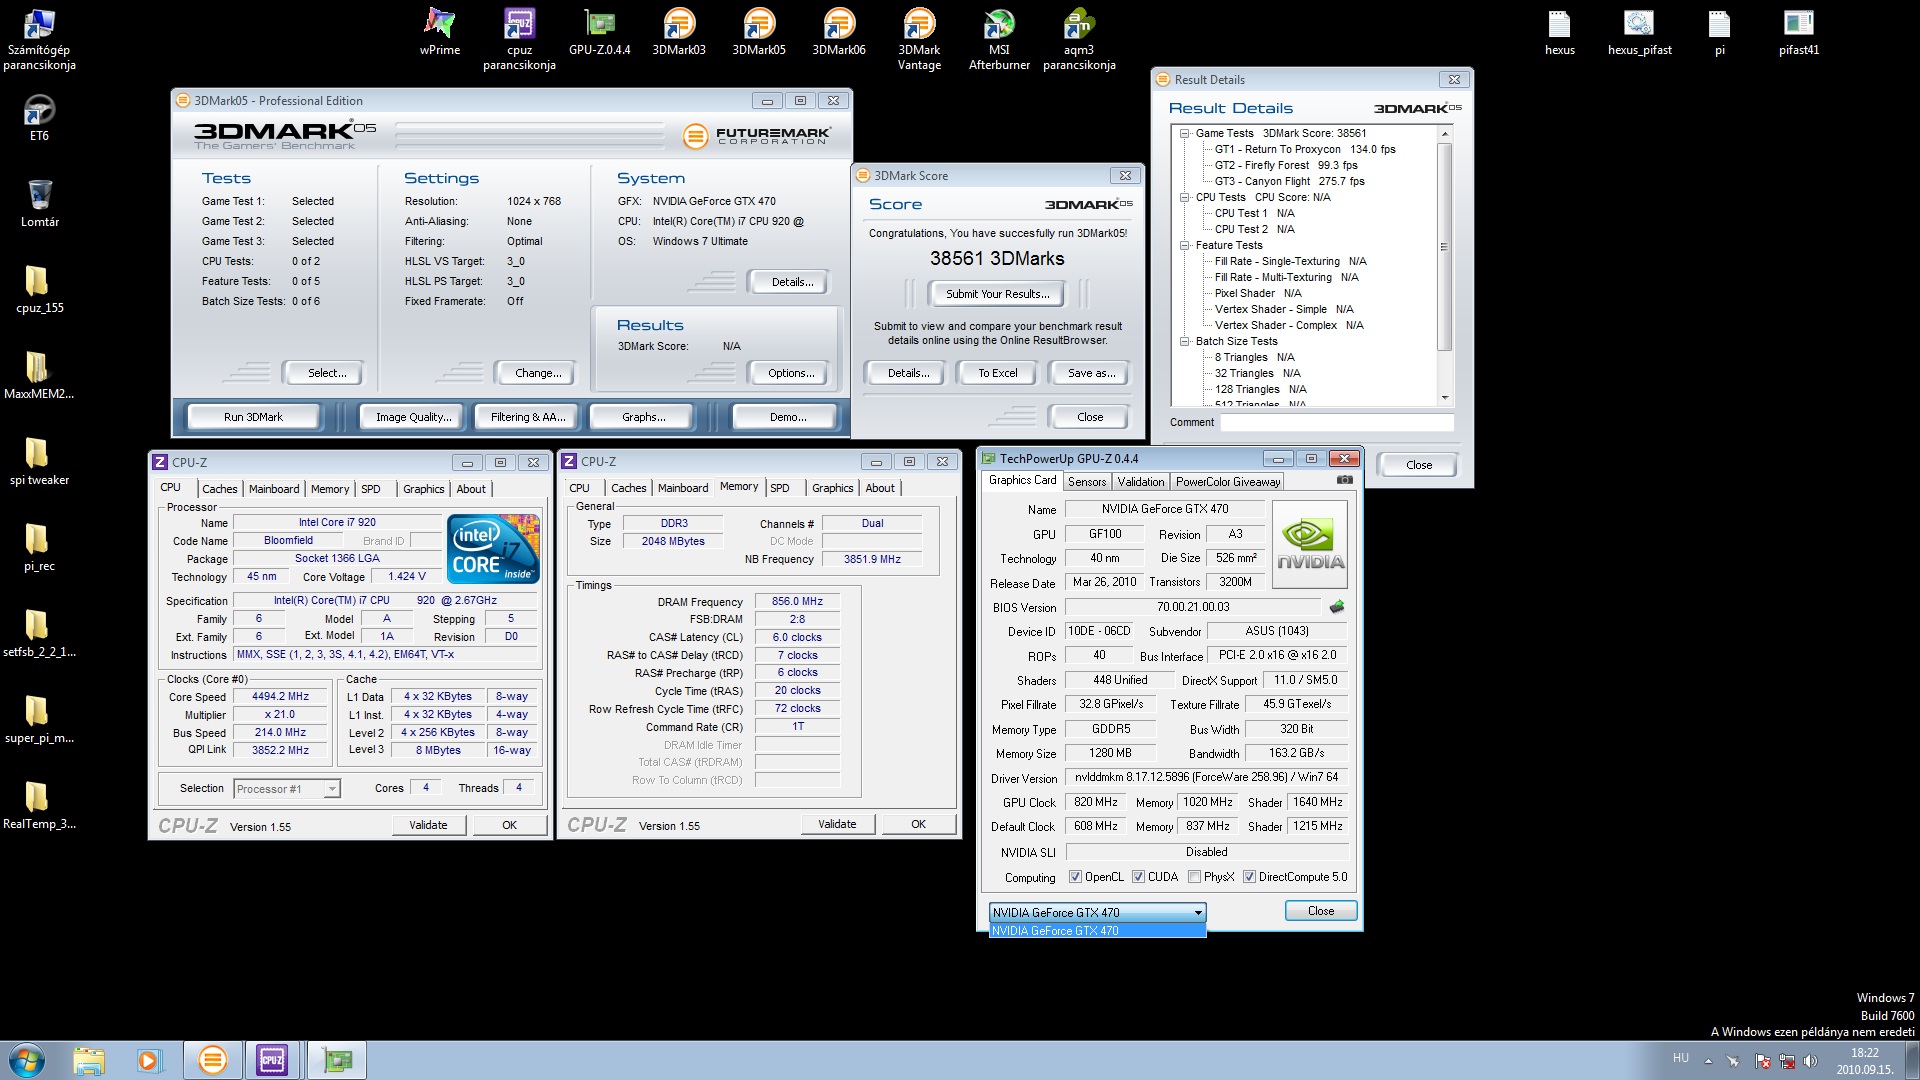This screenshot has height=1080, width=1920.
Task: Open SPD tab in right CPU-Z window
Action: 780,488
